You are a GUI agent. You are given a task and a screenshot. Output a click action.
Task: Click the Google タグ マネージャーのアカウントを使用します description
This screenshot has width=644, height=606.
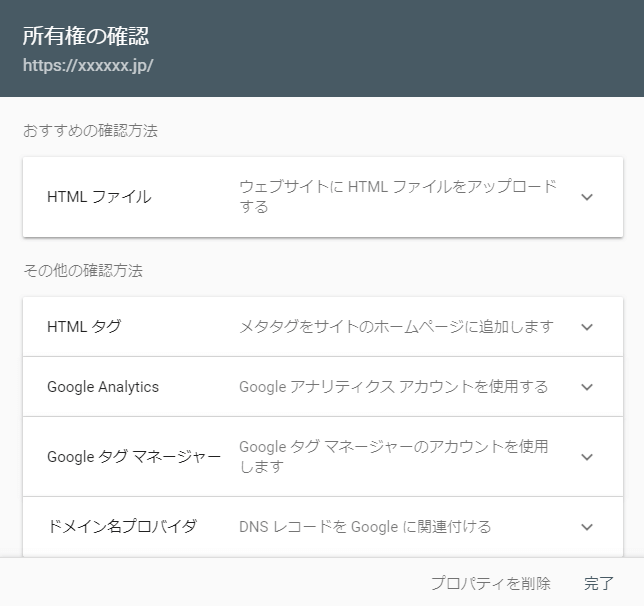coord(393,456)
